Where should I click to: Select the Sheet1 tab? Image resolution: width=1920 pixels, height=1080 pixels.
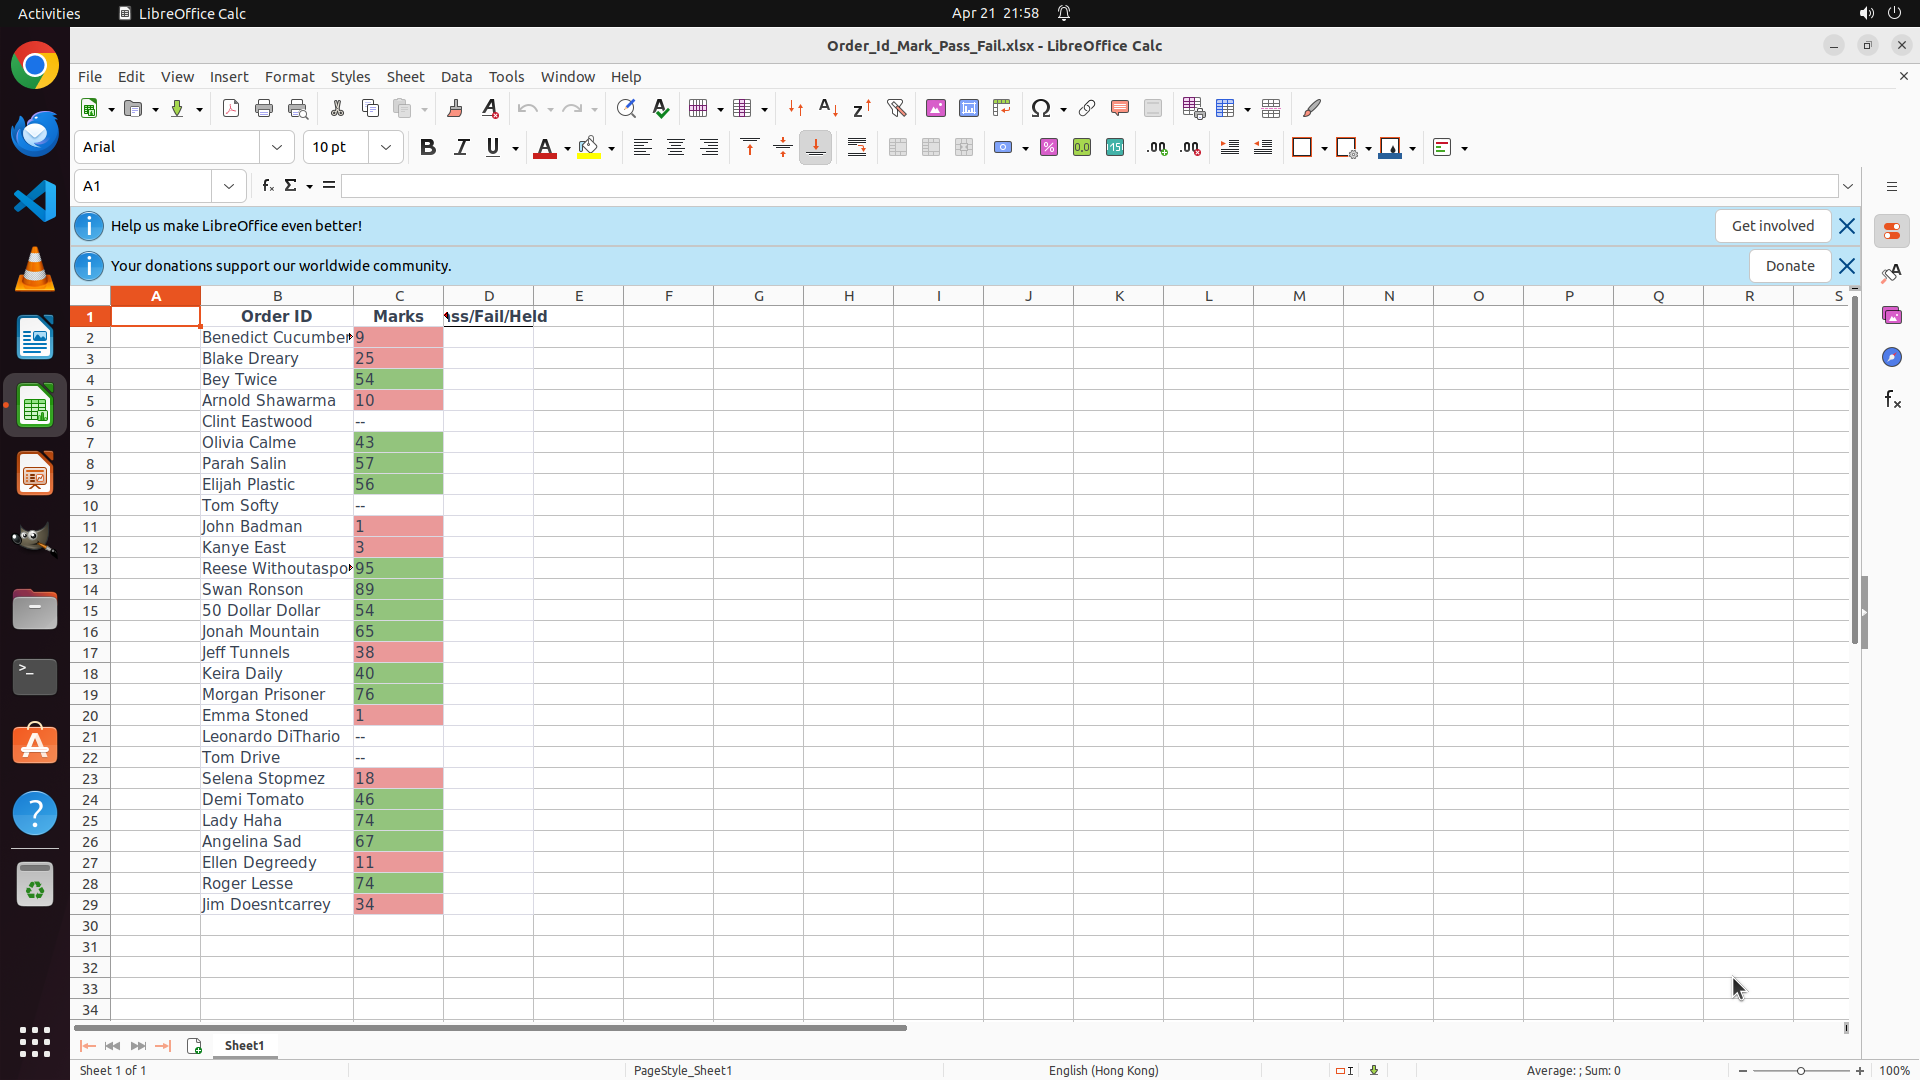[x=245, y=1046]
